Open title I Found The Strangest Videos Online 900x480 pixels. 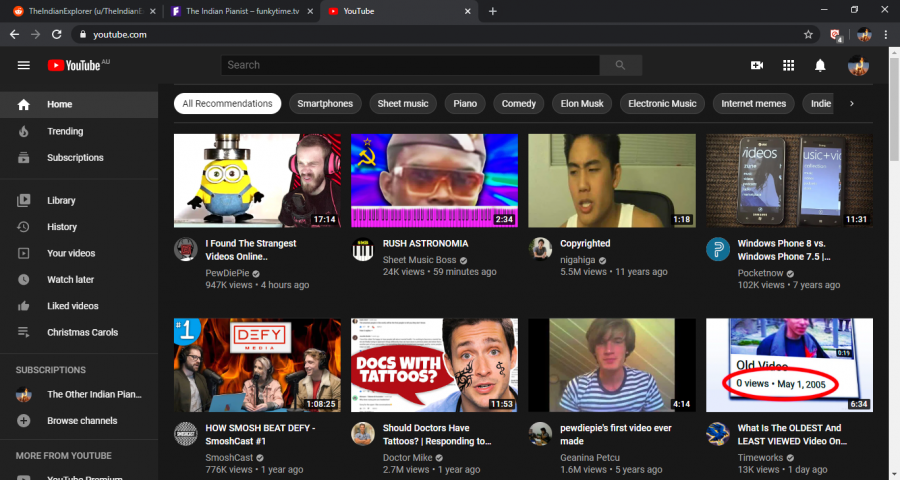point(251,250)
